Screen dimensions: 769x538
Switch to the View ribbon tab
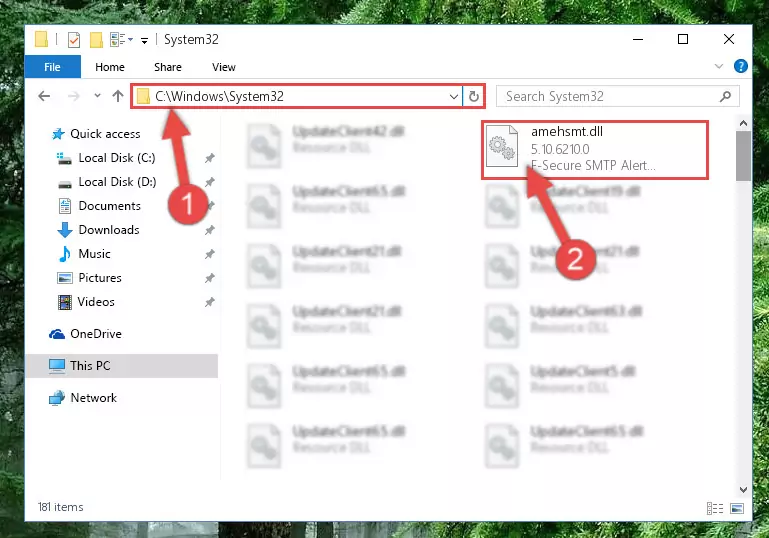point(224,67)
